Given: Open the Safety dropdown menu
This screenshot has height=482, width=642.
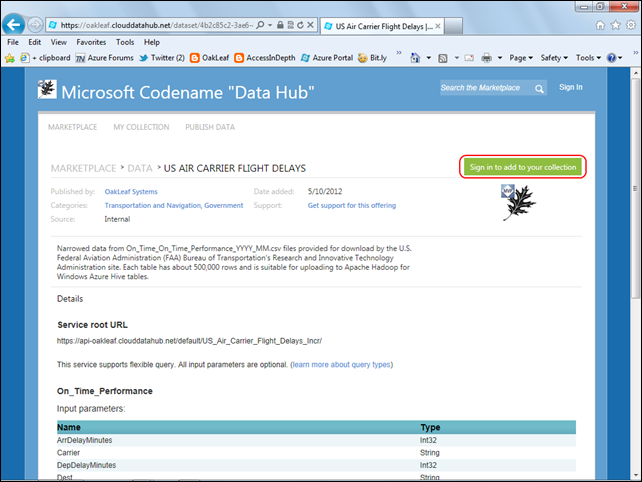Looking at the screenshot, I should (554, 58).
